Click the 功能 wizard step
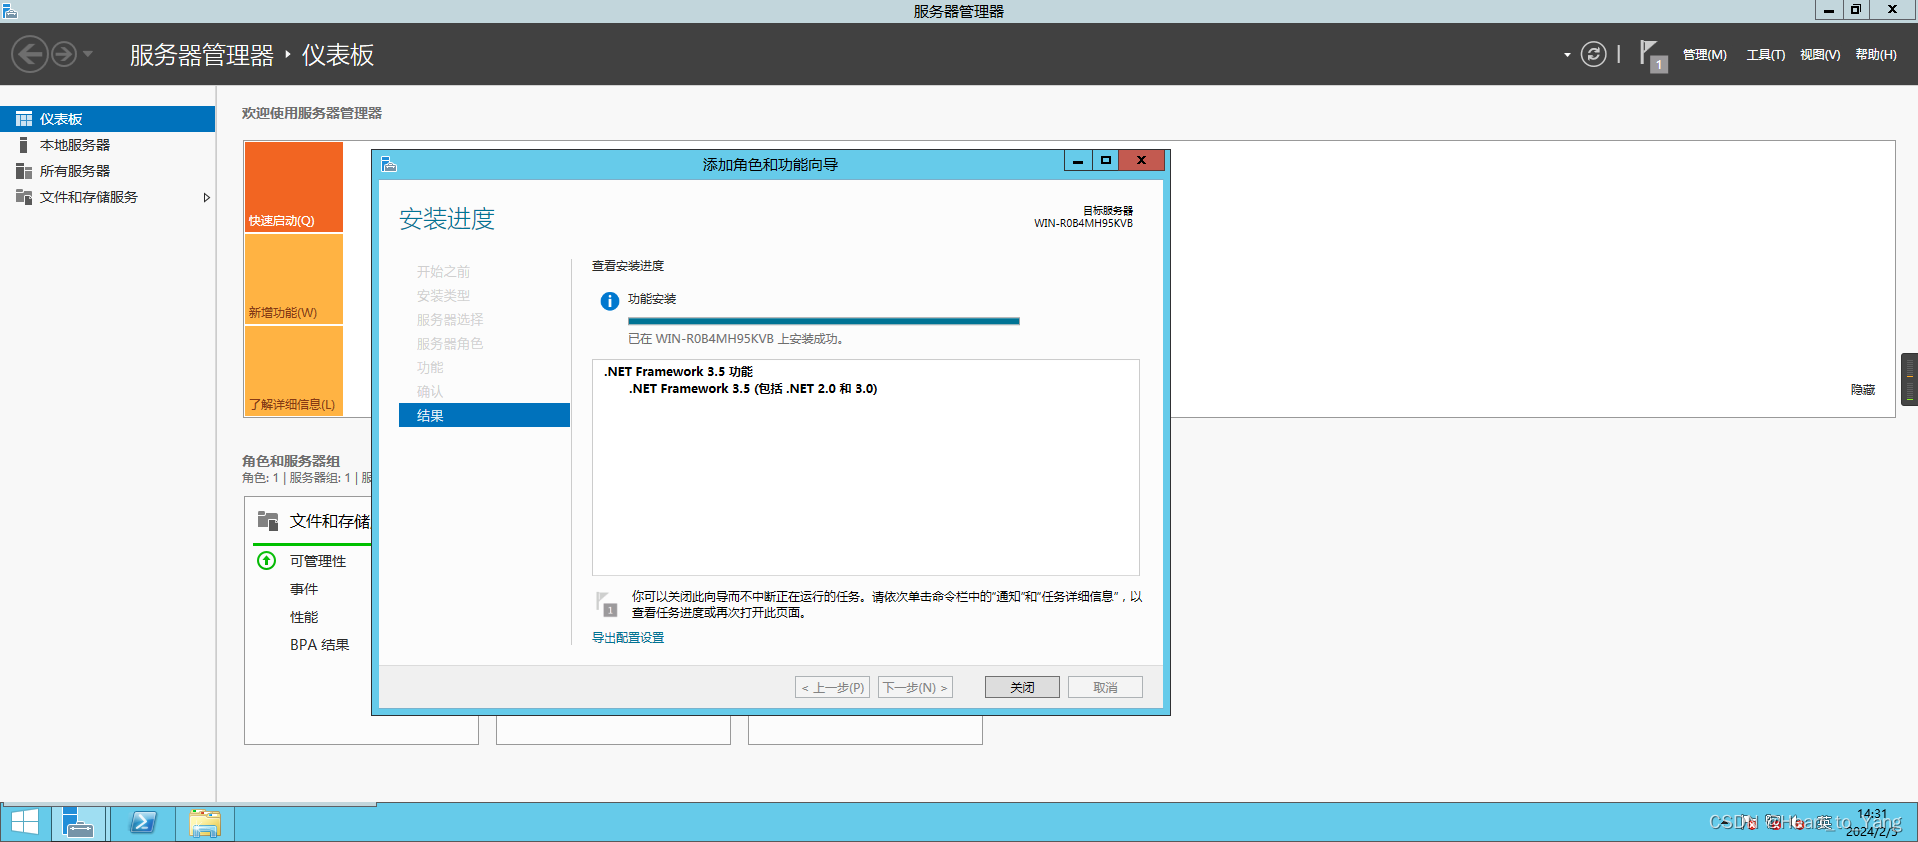Viewport: 1918px width, 842px height. [x=430, y=368]
